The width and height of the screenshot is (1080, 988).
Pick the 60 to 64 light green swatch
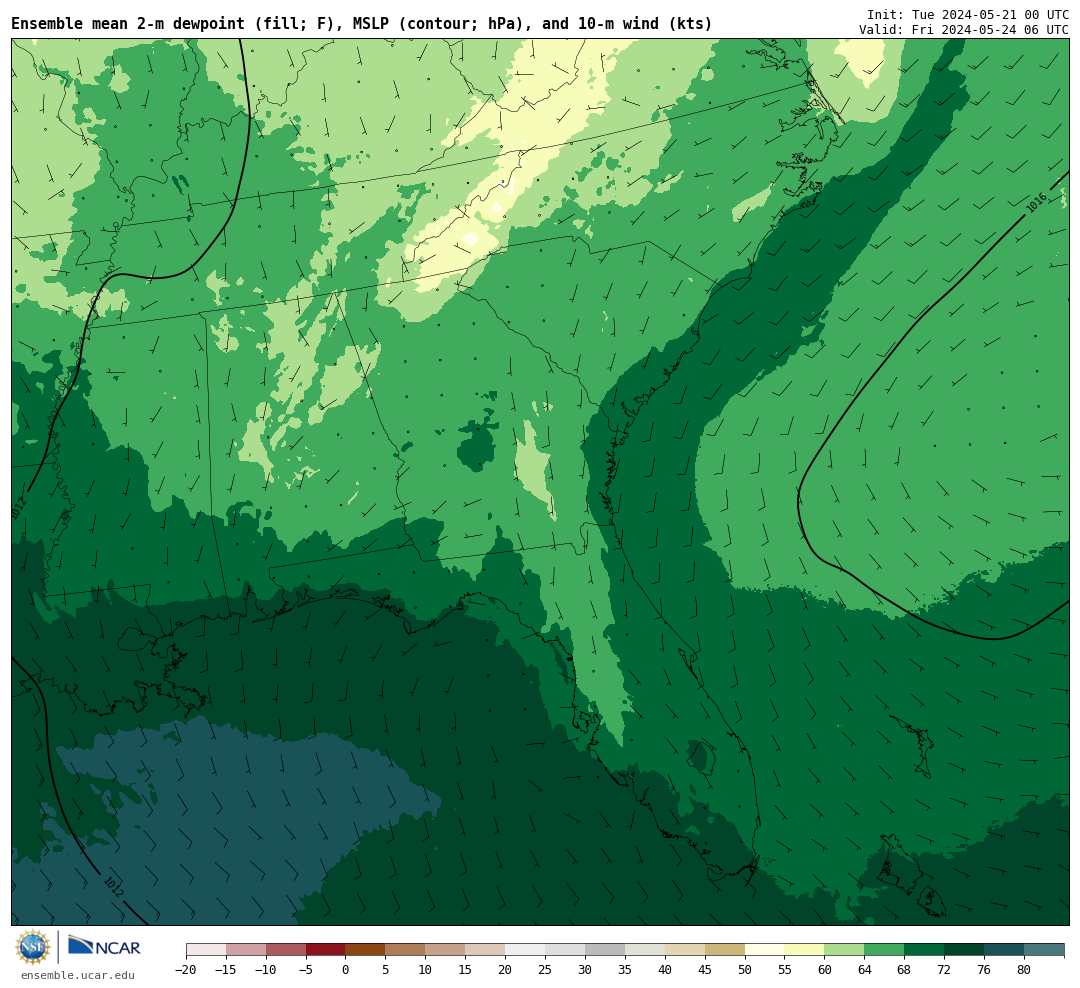(845, 950)
